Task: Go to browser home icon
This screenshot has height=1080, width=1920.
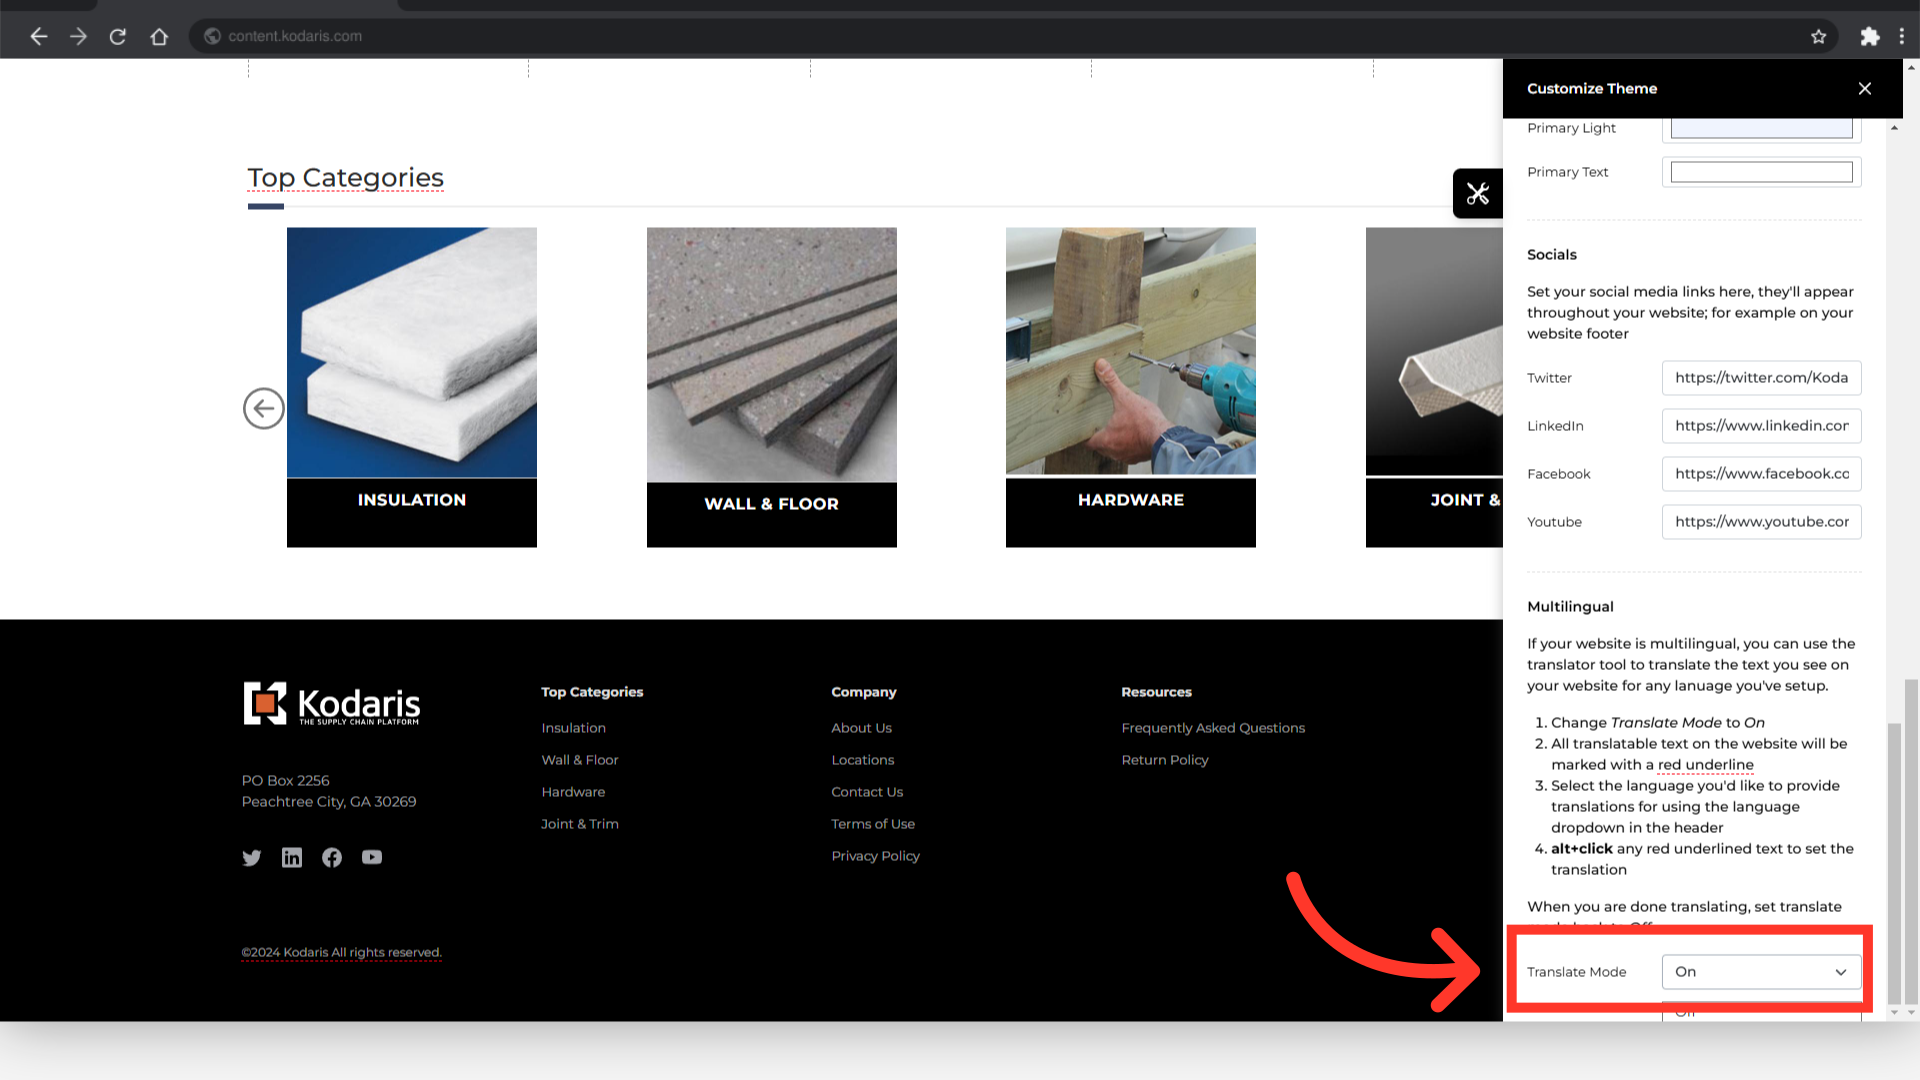Action: (x=159, y=37)
